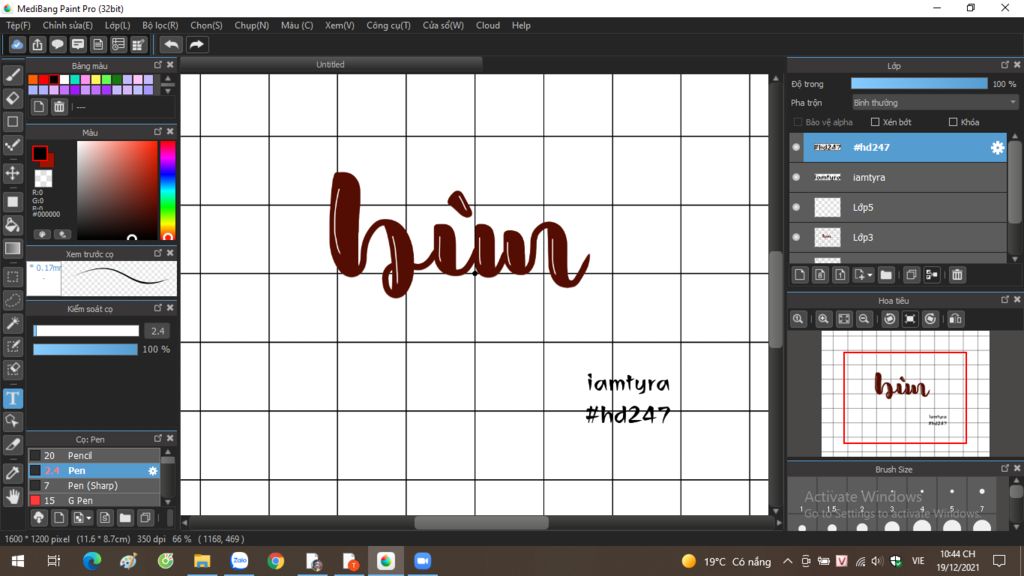Zoom in on the navigator
Viewport: 1024px width, 576px height.
tap(823, 319)
